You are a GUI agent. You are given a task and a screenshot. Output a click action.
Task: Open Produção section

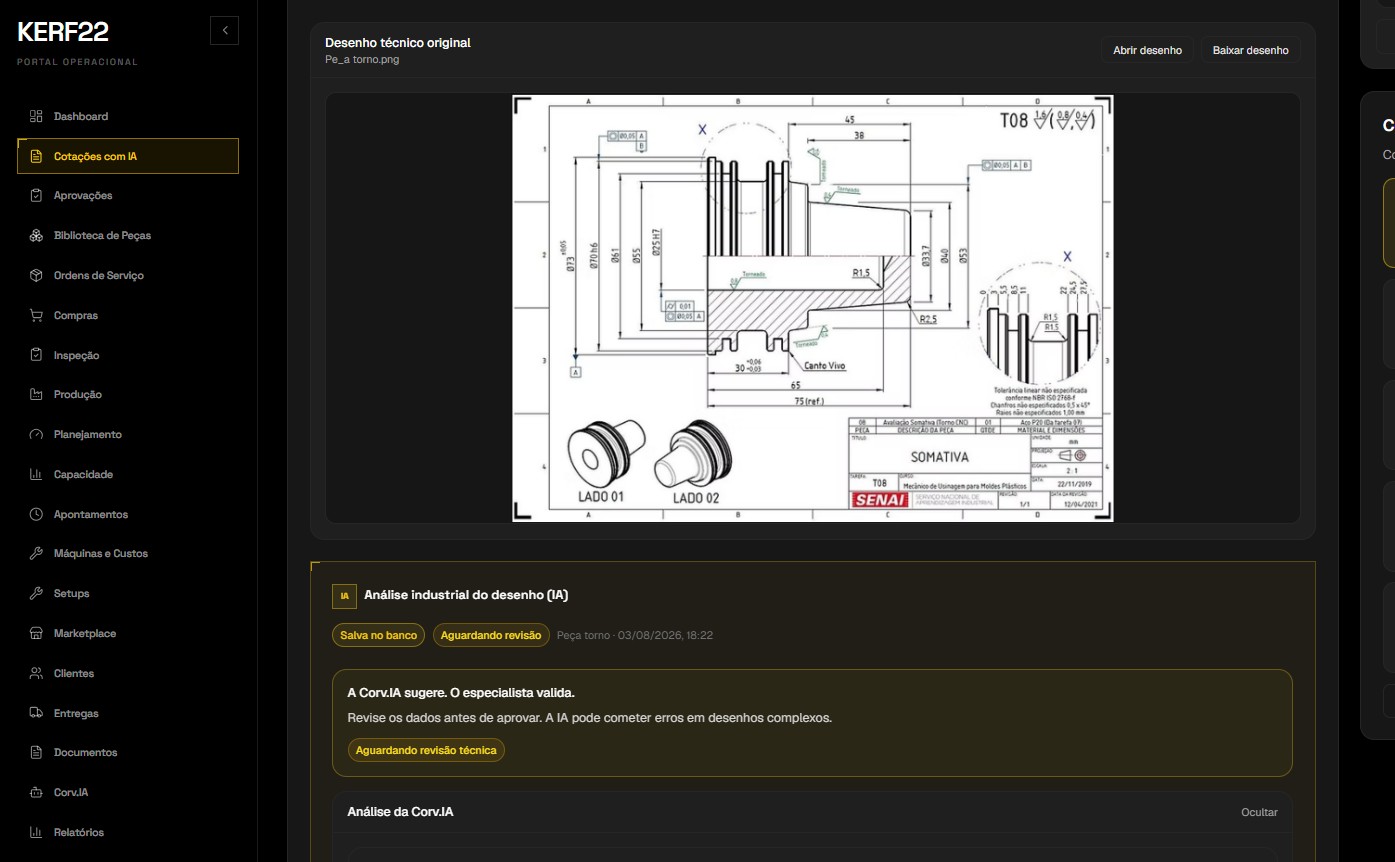click(128, 394)
